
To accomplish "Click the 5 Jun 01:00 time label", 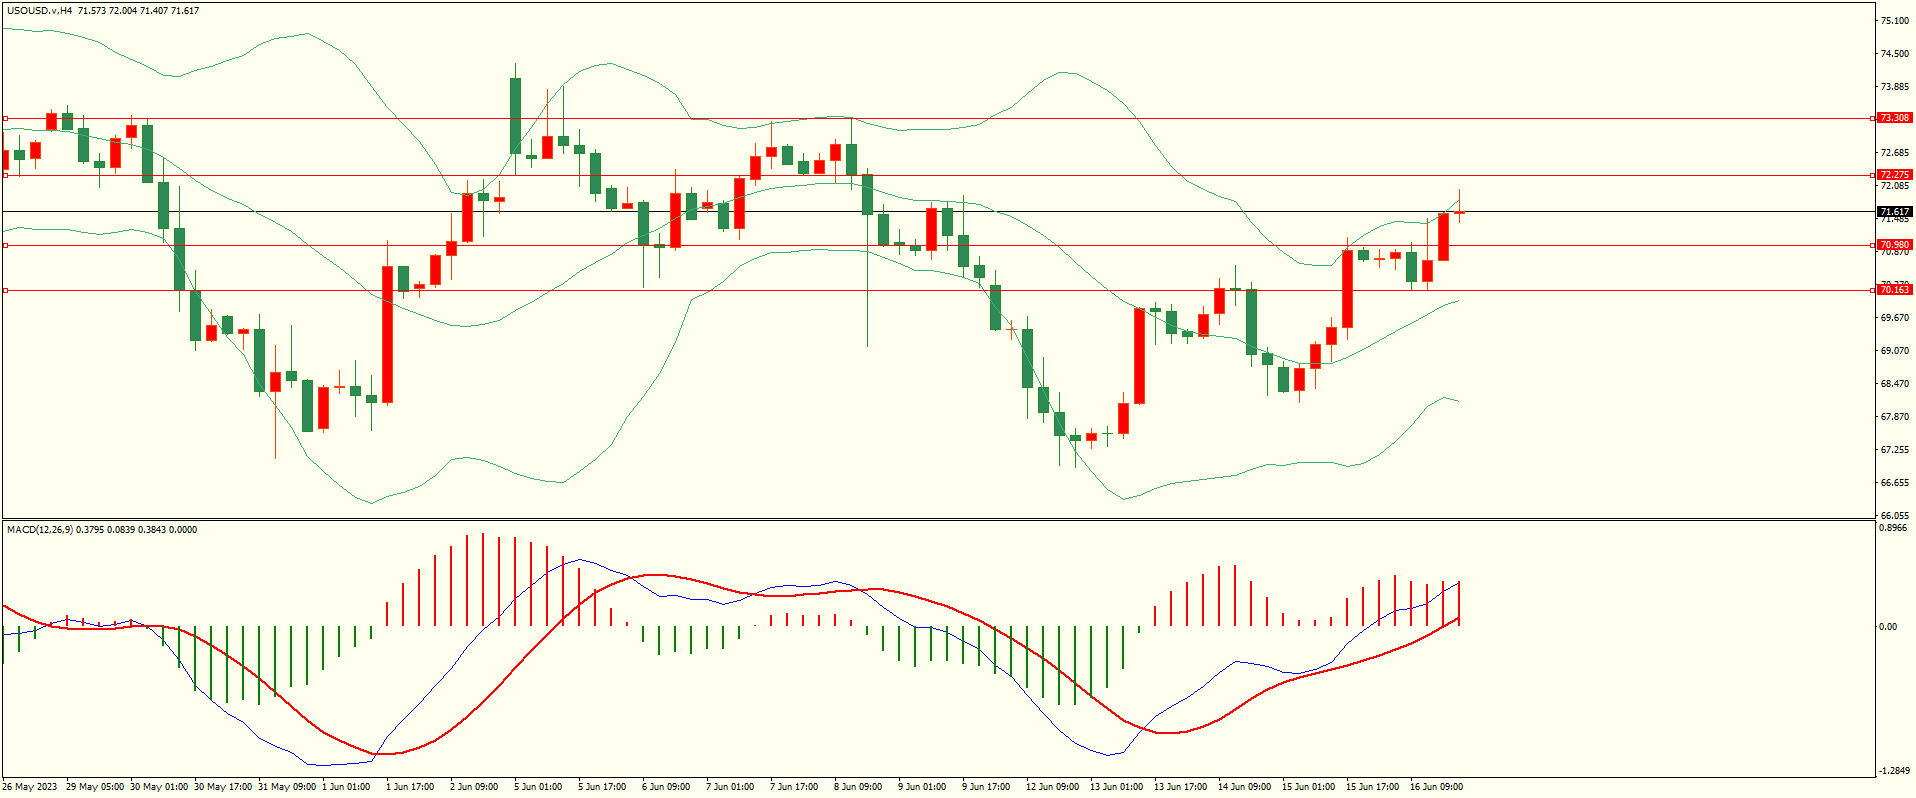I will (x=537, y=787).
